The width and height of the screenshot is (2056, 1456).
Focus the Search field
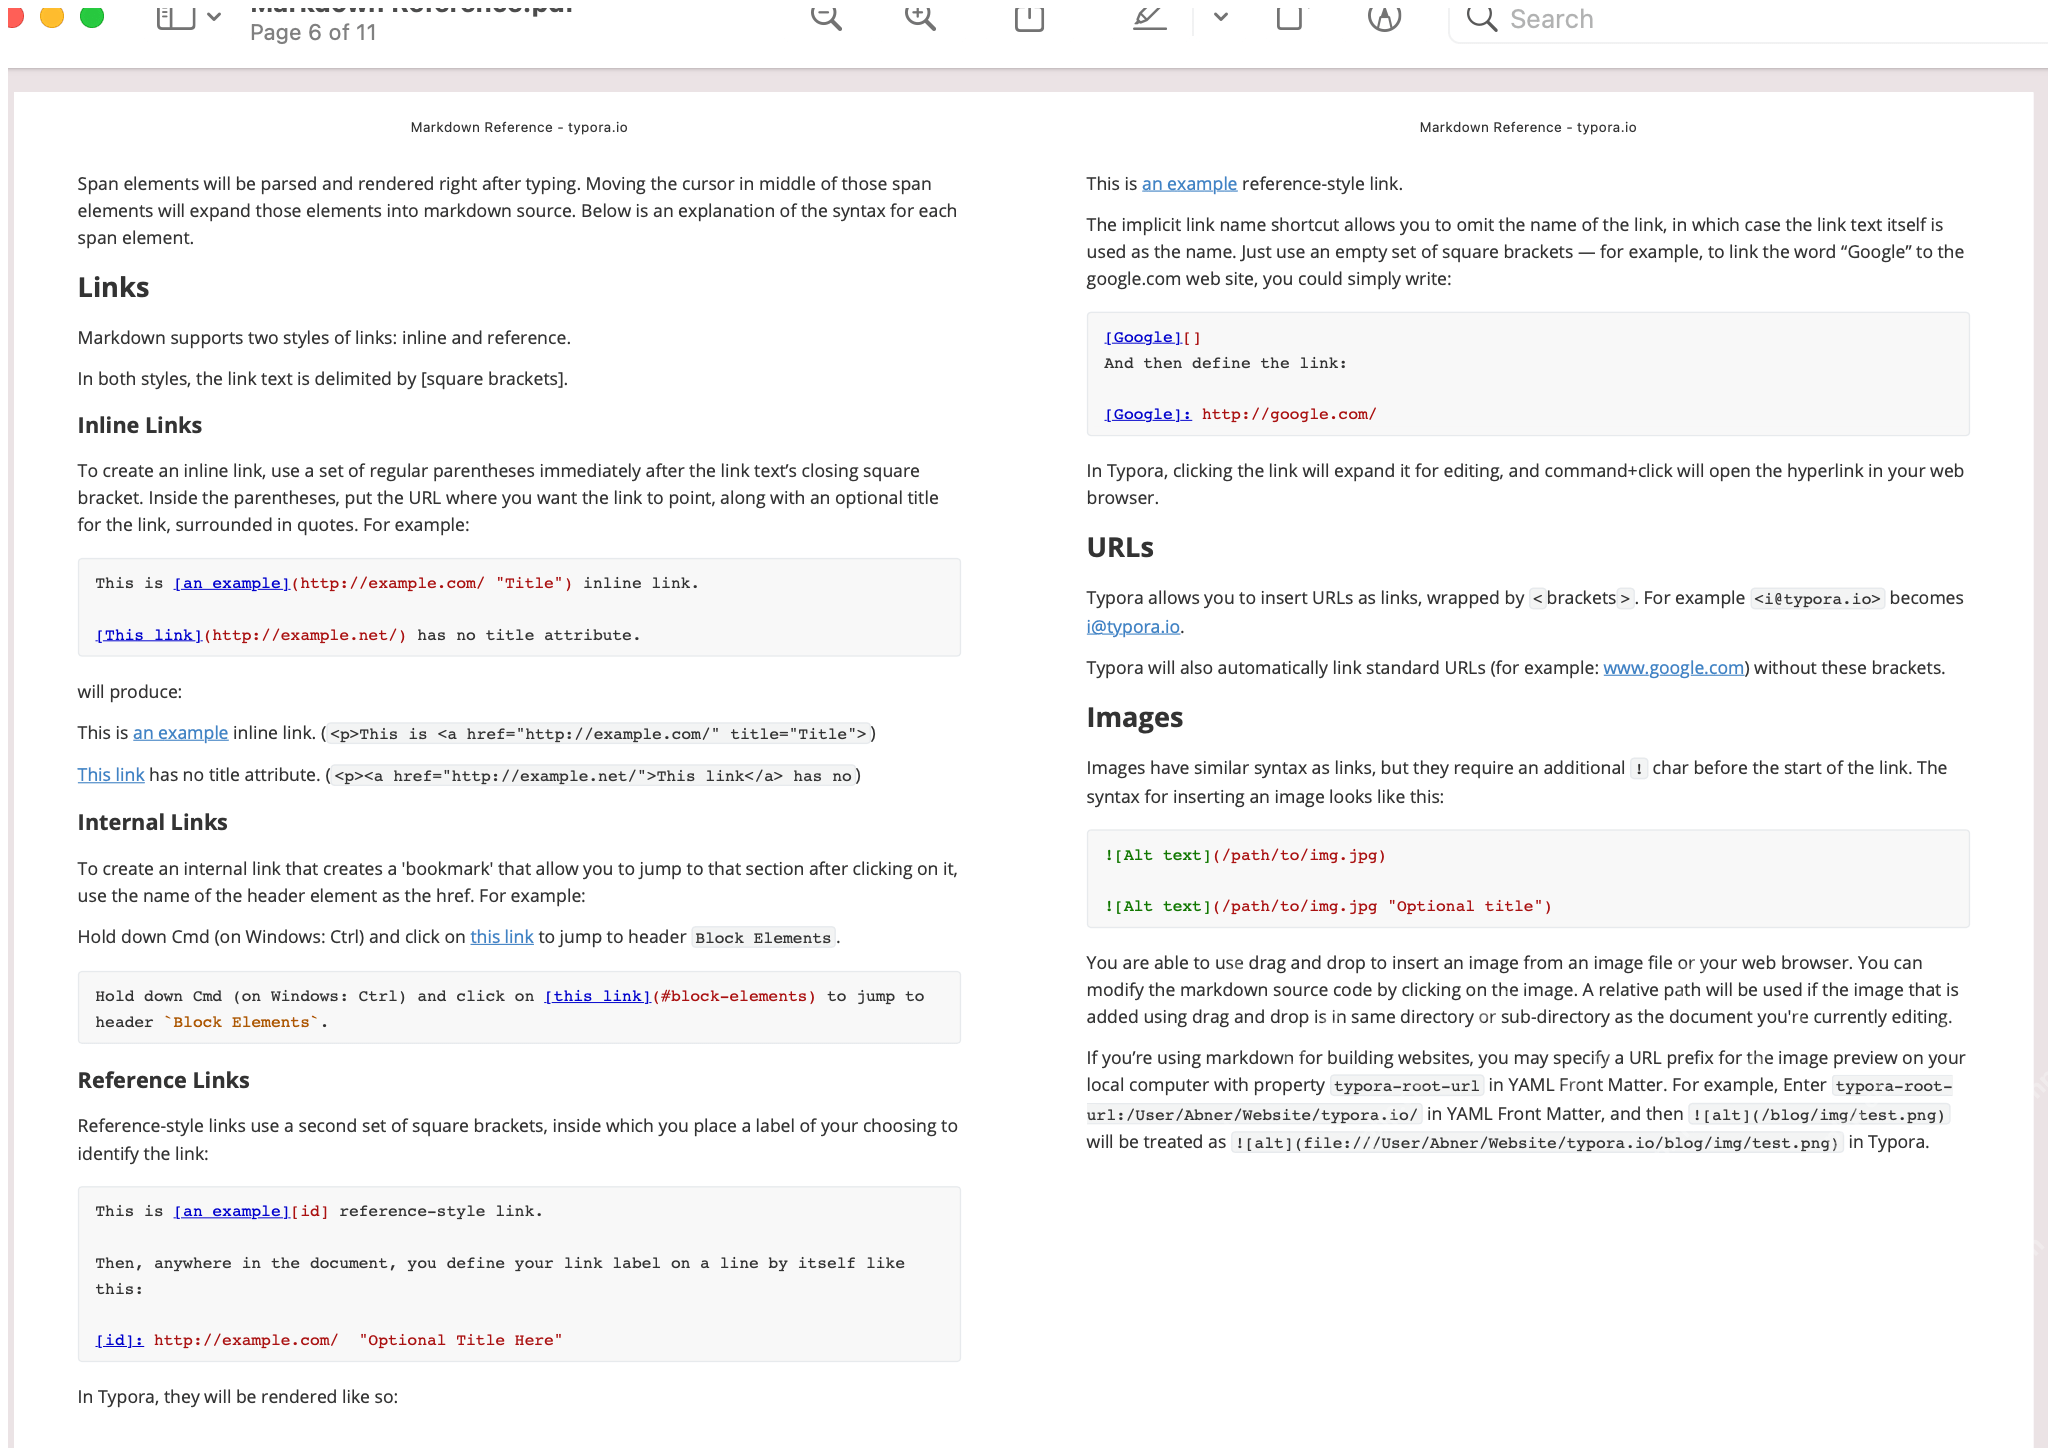click(1751, 19)
